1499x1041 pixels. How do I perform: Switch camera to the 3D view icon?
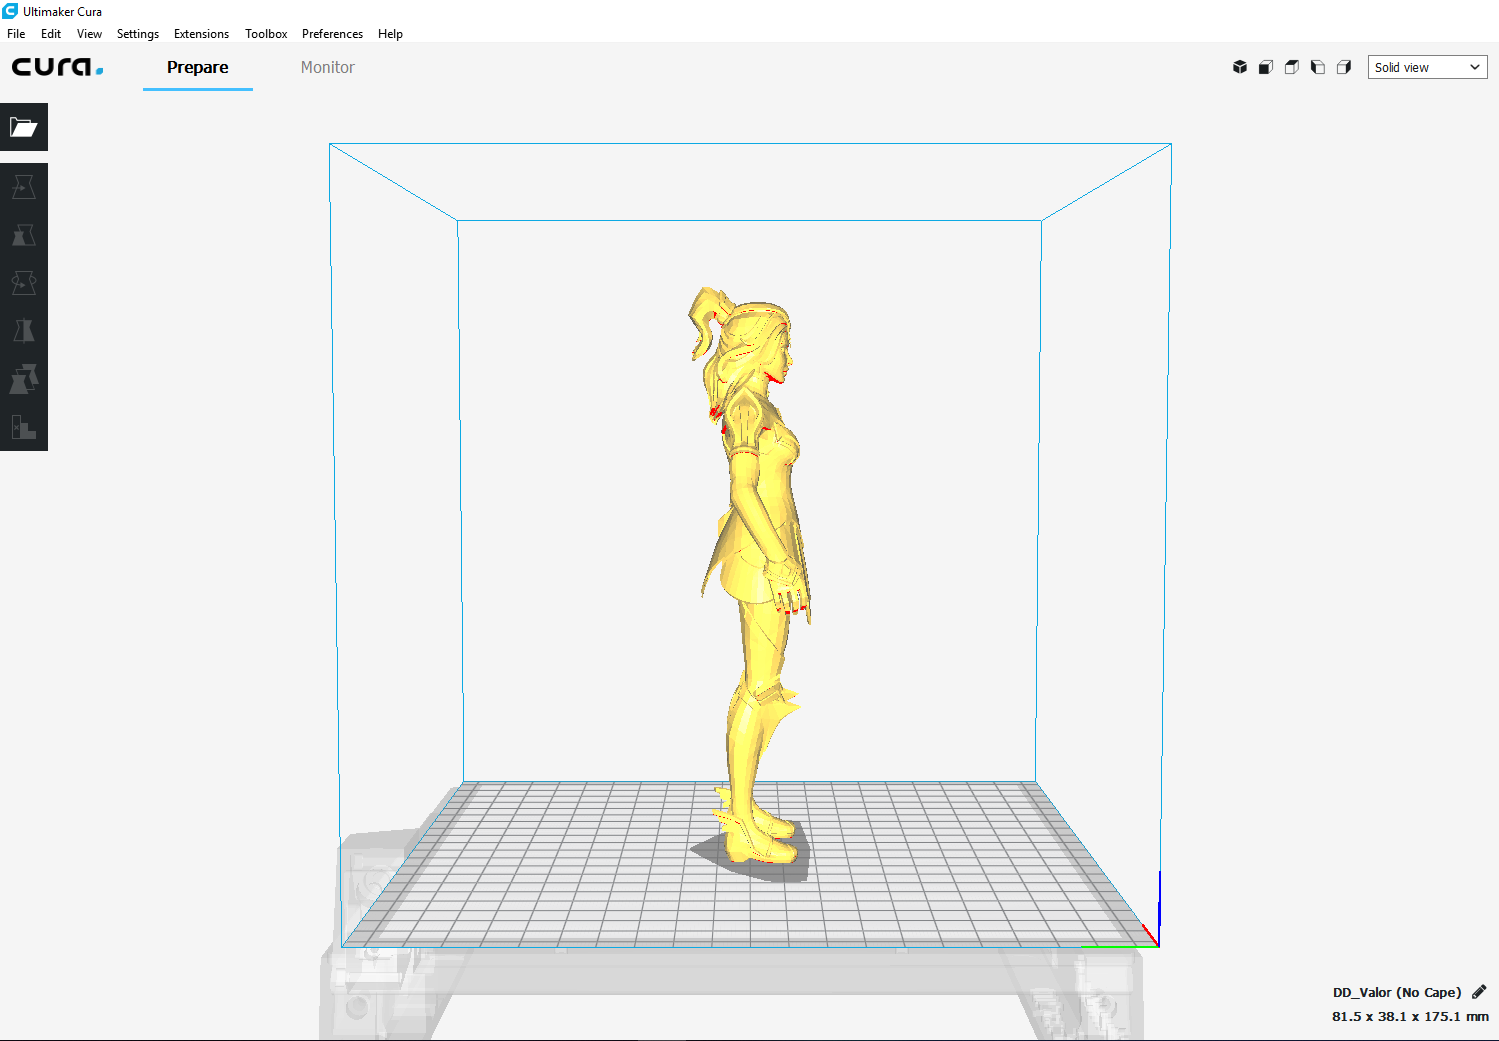click(1240, 67)
